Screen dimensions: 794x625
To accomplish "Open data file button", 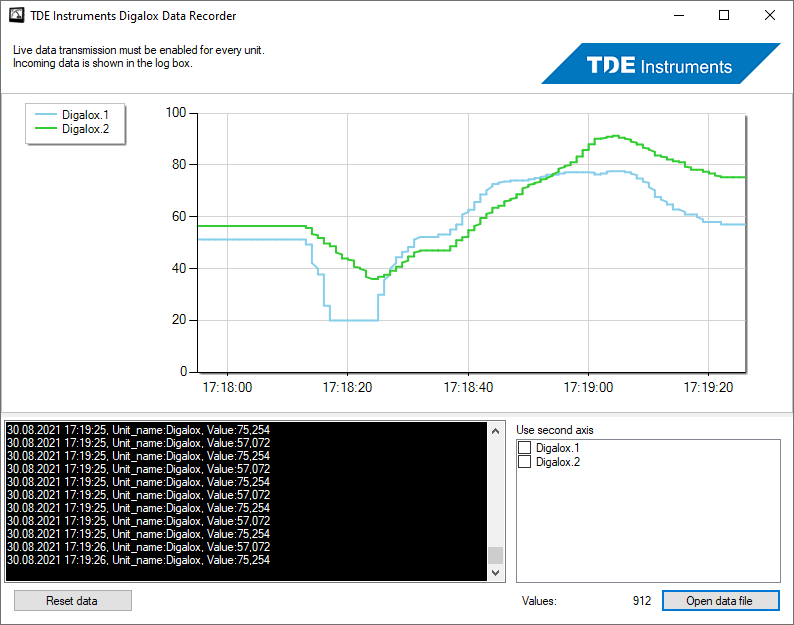I will [720, 601].
